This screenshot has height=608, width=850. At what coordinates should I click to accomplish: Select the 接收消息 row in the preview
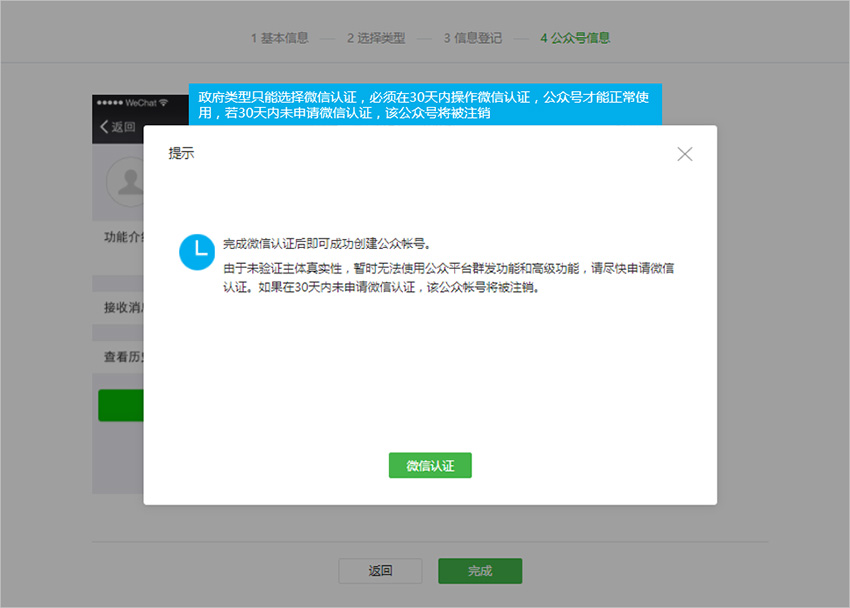[x=123, y=307]
